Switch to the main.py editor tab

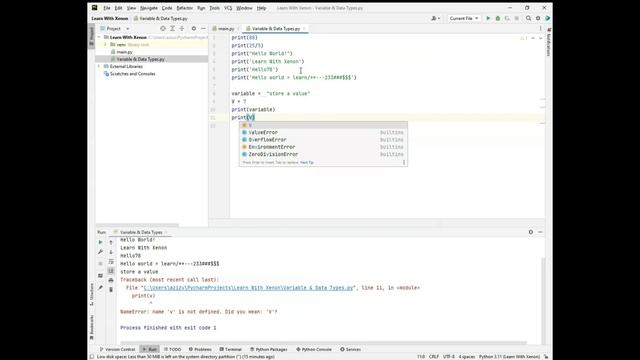[225, 29]
